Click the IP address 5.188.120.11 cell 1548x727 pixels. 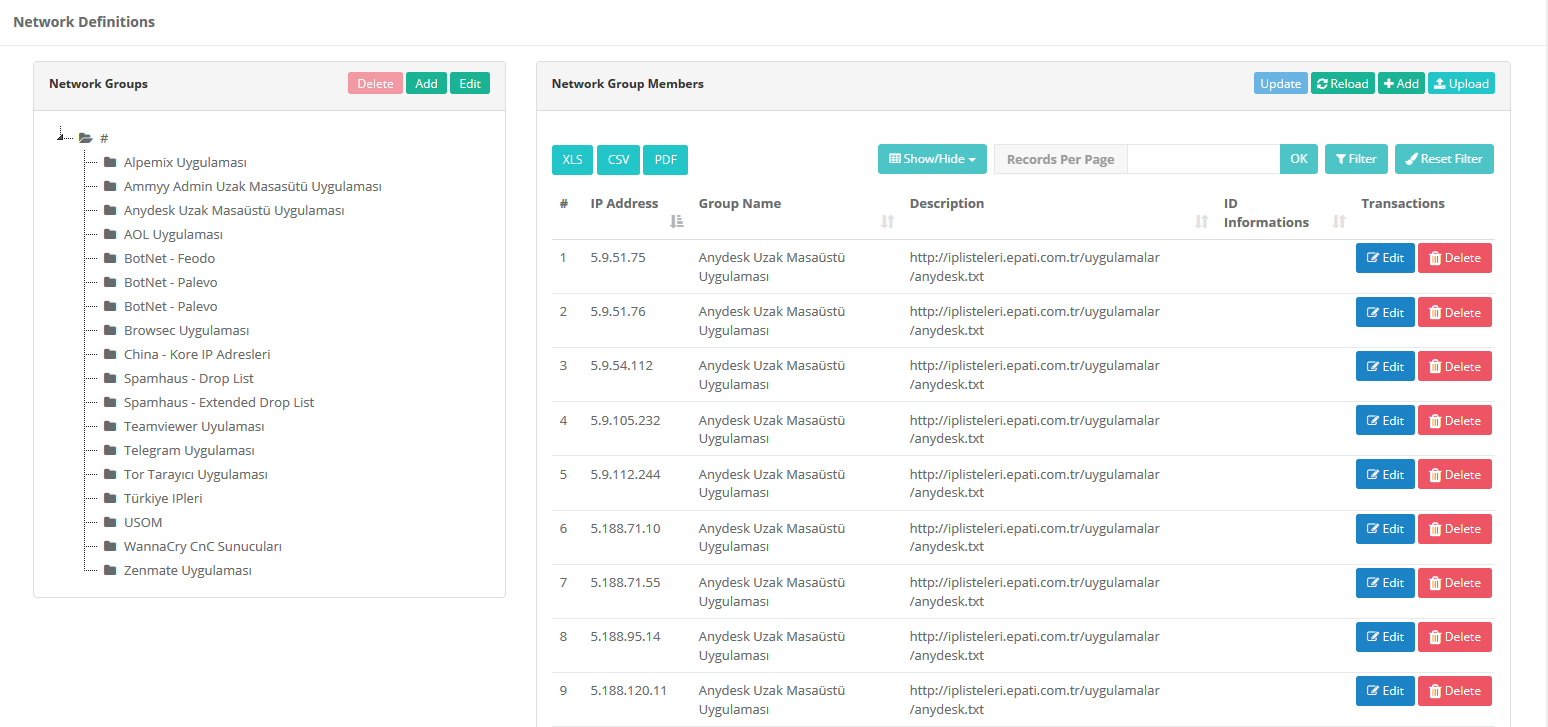(x=629, y=690)
